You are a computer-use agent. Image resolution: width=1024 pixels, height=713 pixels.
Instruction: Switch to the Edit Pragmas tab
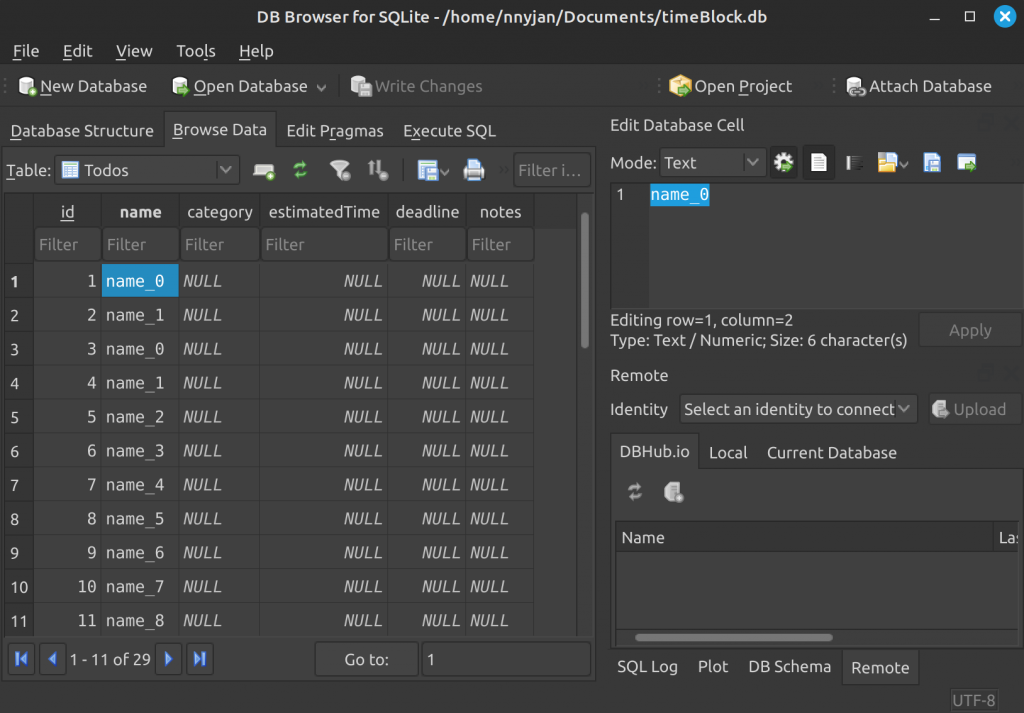tap(335, 131)
